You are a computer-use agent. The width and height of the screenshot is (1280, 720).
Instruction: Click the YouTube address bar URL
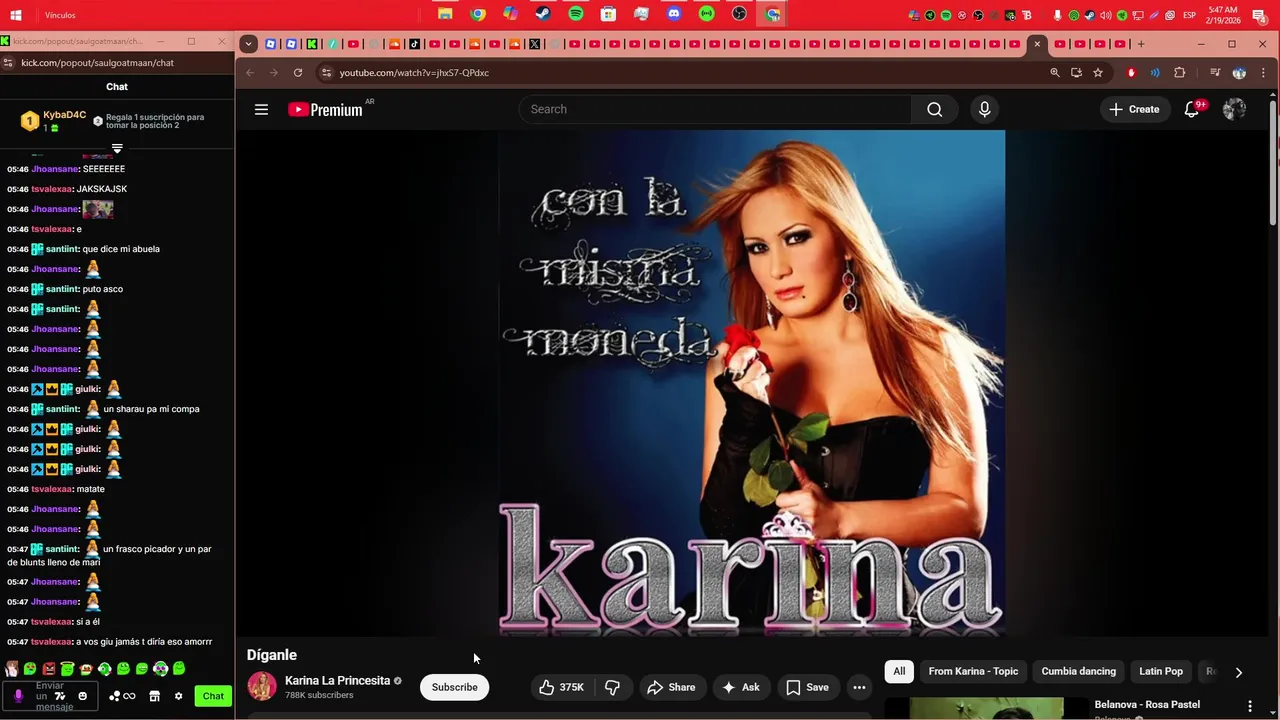(414, 73)
